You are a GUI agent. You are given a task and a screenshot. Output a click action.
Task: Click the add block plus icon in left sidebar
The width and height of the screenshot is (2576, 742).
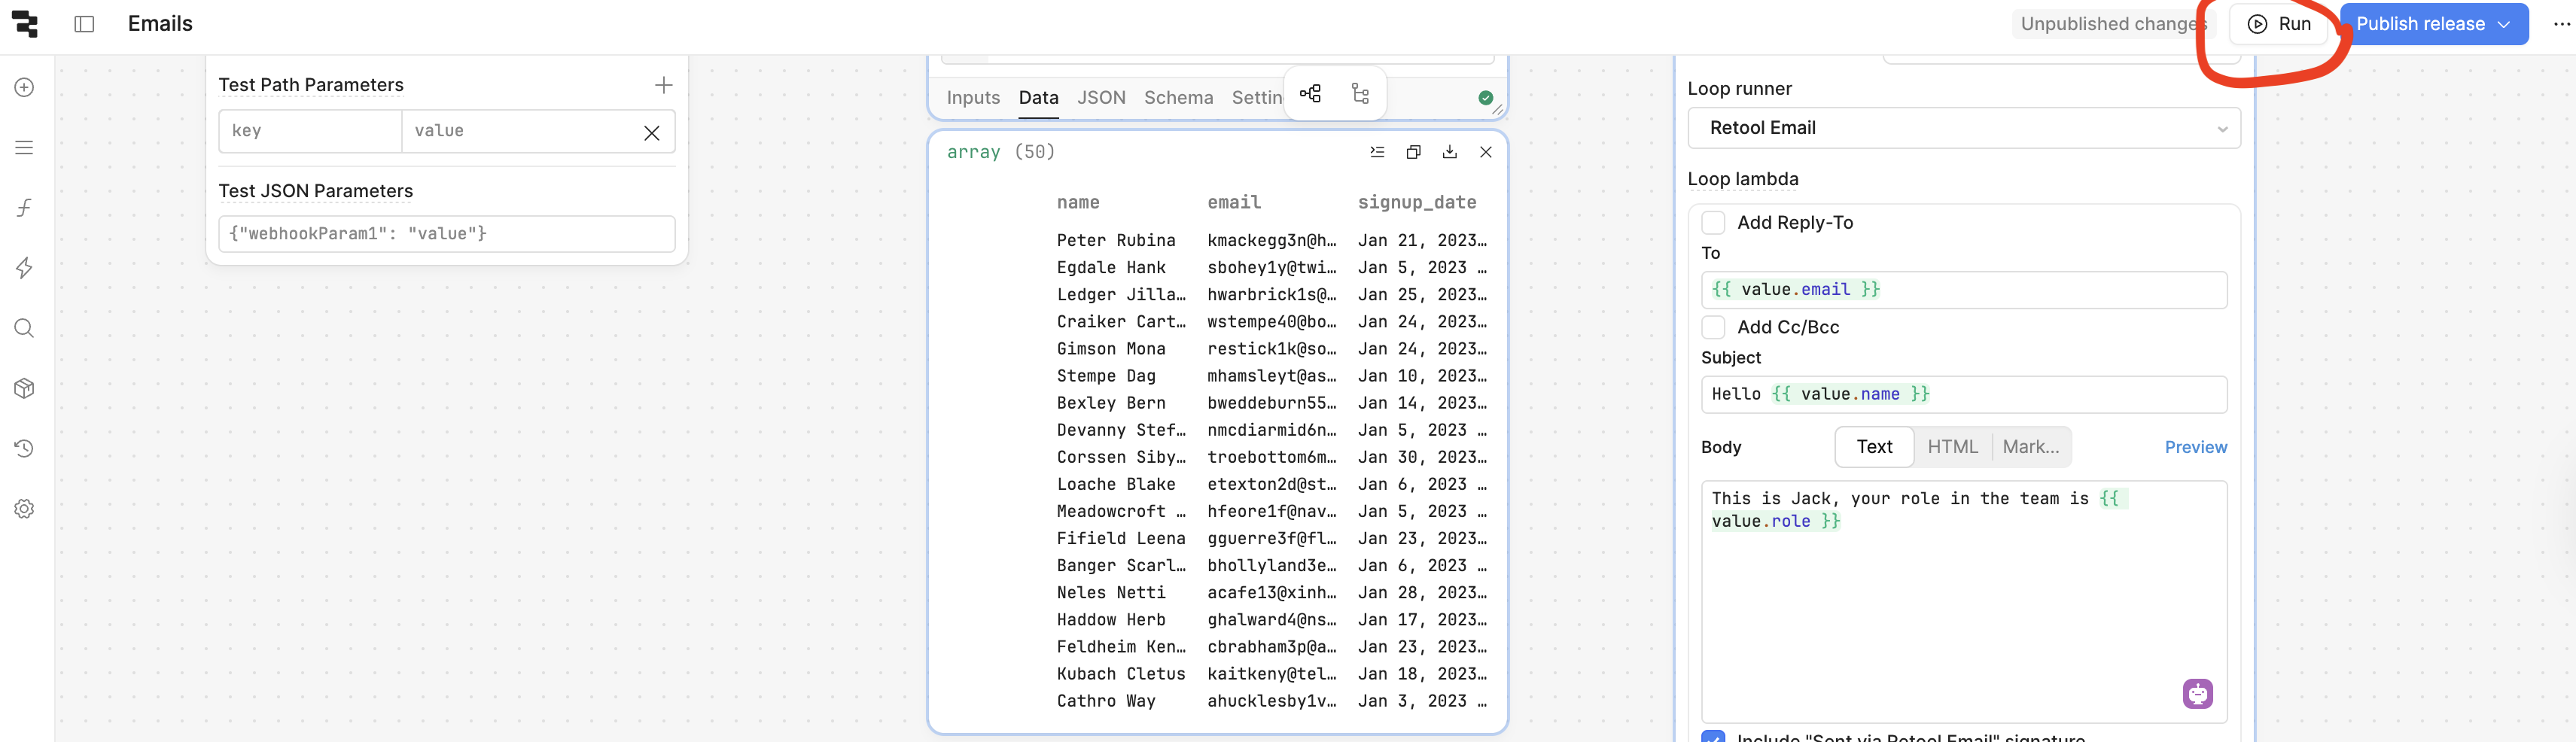(24, 87)
